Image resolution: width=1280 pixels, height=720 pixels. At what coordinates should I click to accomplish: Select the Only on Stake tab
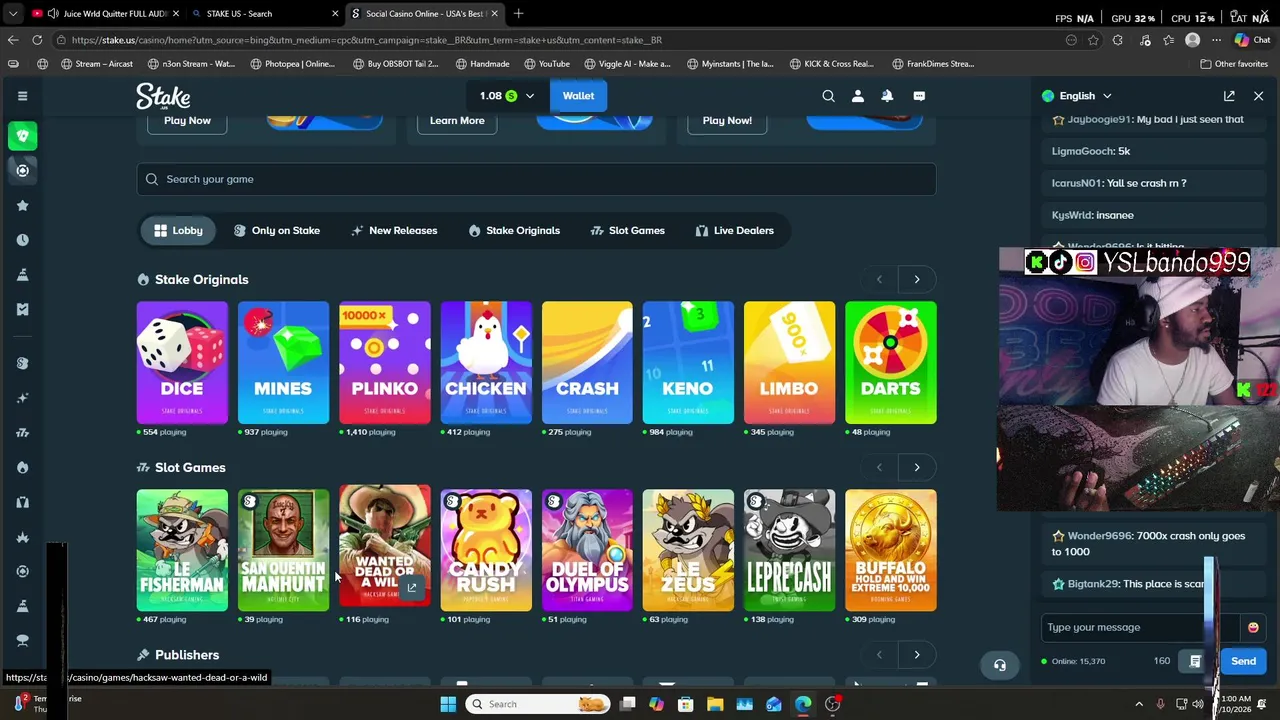276,230
